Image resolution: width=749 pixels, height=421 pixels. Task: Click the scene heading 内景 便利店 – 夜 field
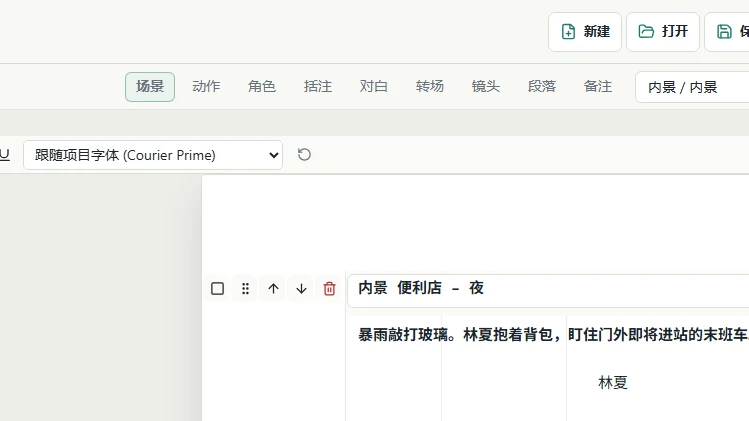pos(548,291)
